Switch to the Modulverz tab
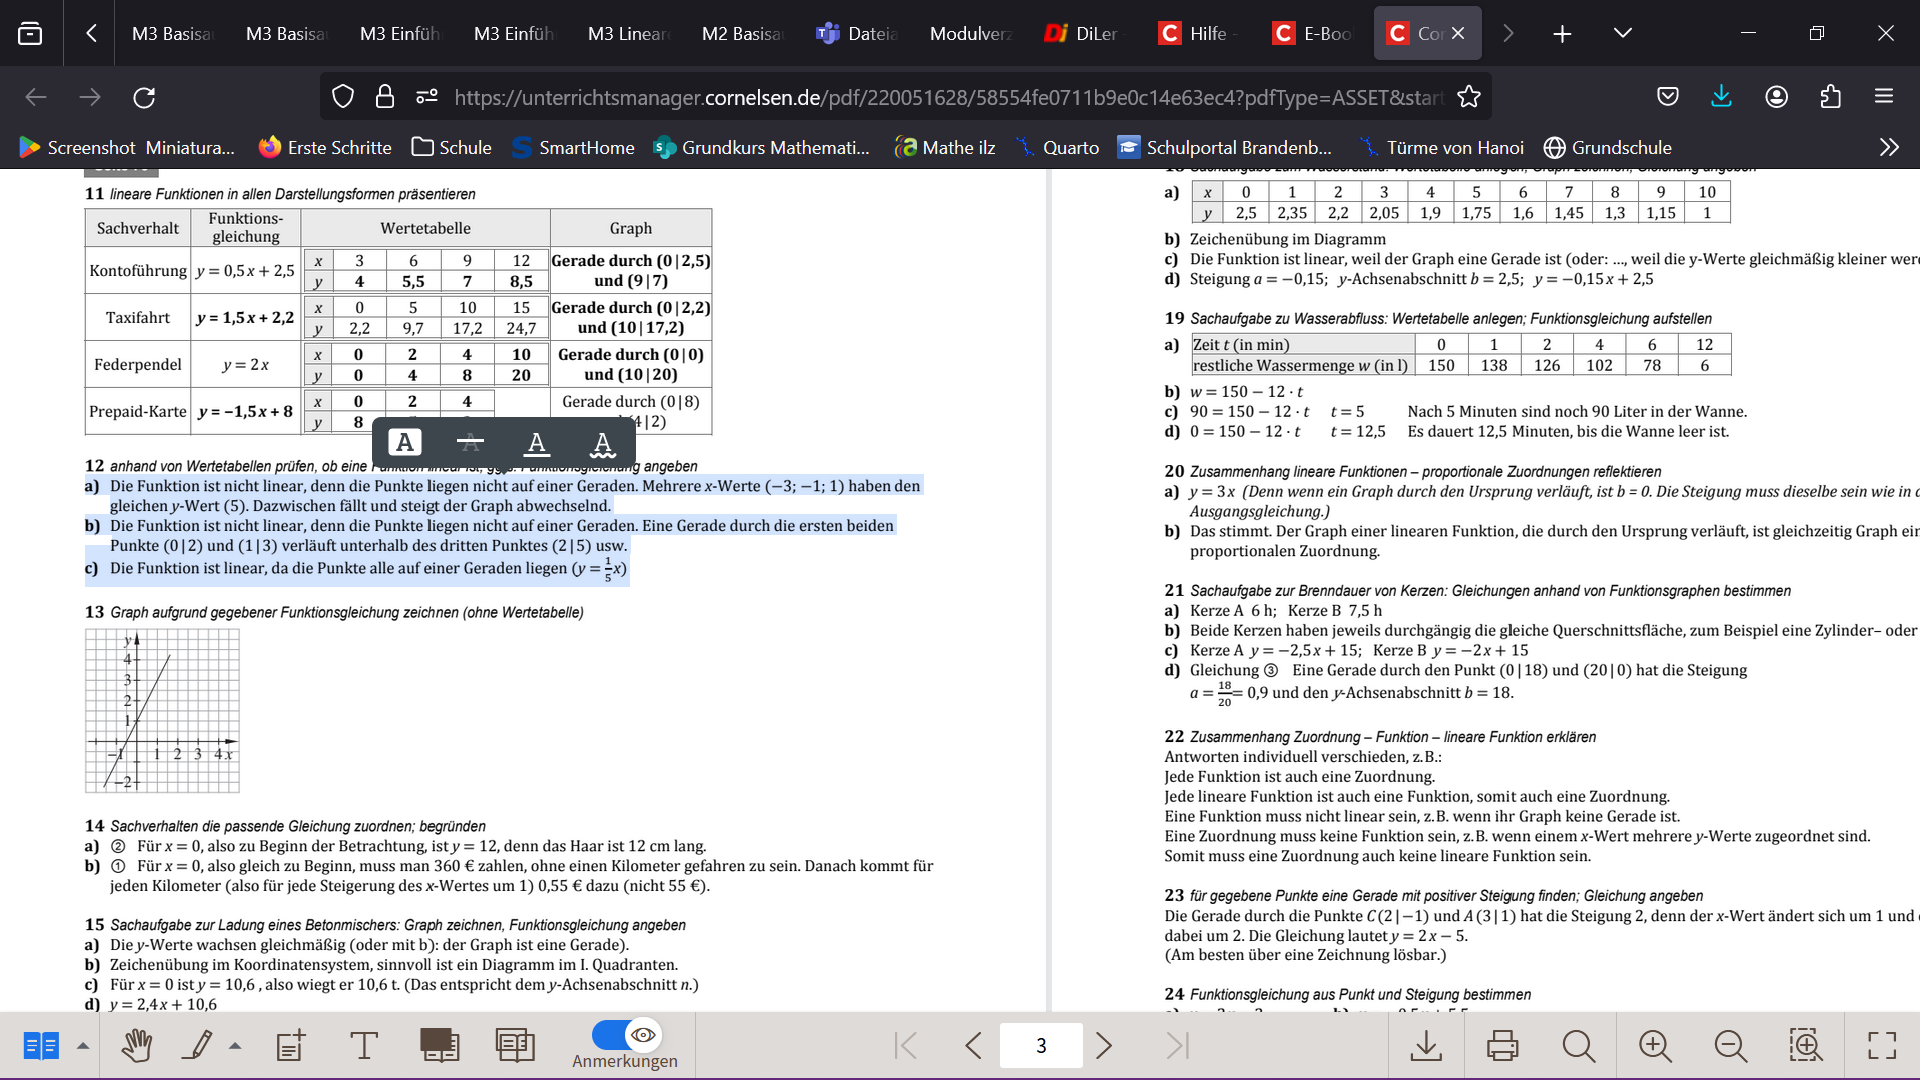The width and height of the screenshot is (1920, 1080). click(x=971, y=33)
